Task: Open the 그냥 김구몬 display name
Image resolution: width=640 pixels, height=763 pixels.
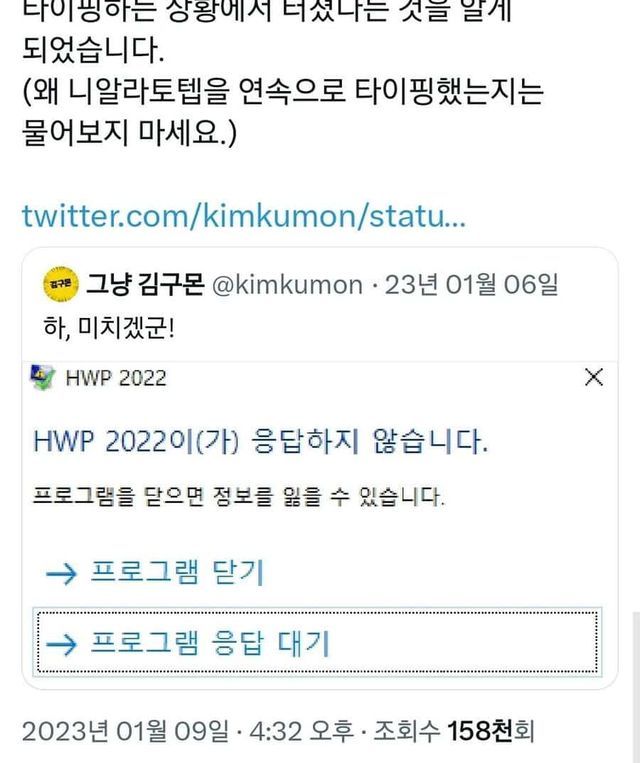Action: pyautogui.click(x=145, y=284)
